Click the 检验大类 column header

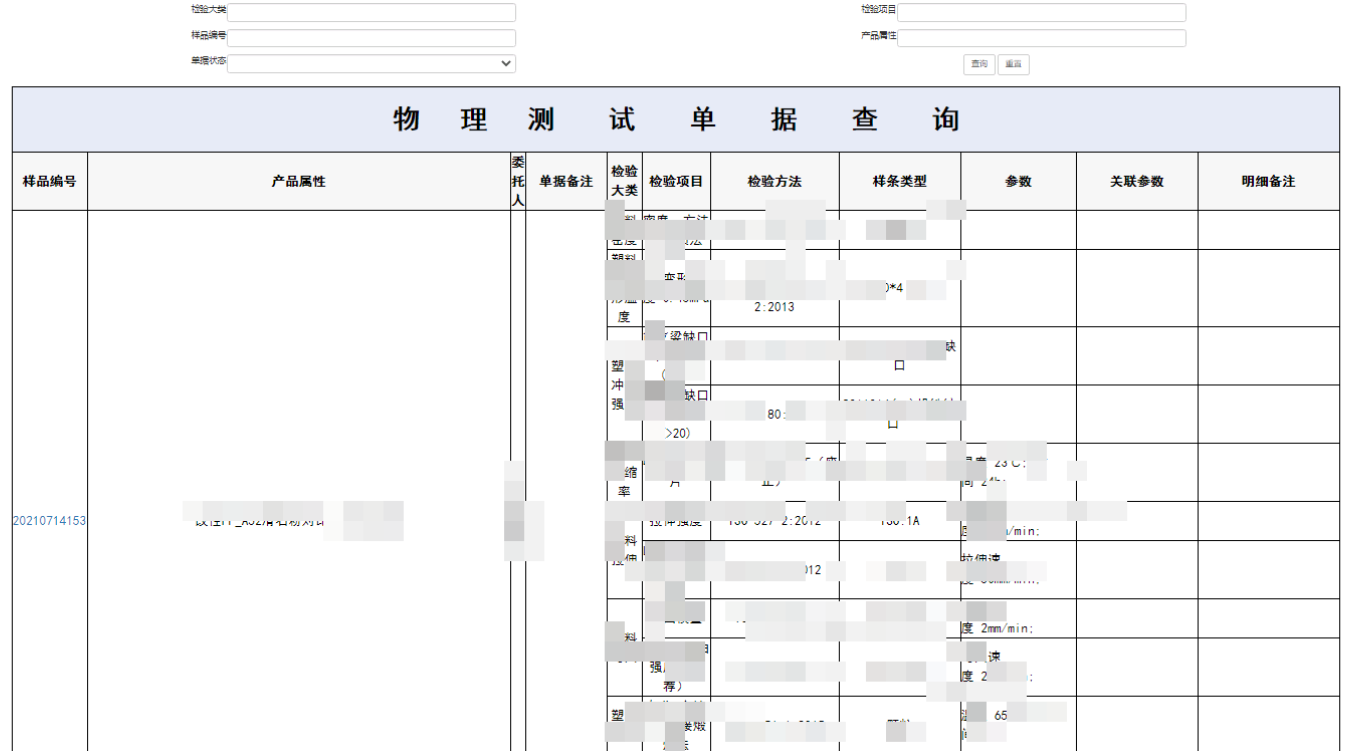tap(624, 181)
